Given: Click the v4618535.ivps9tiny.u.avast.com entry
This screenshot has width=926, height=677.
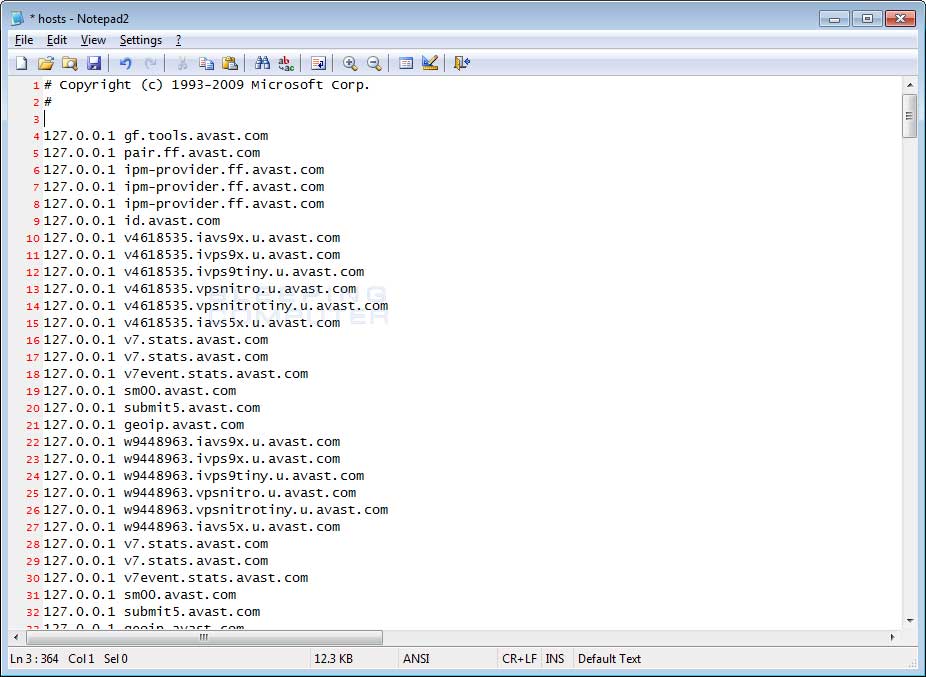Looking at the screenshot, I should point(244,272).
